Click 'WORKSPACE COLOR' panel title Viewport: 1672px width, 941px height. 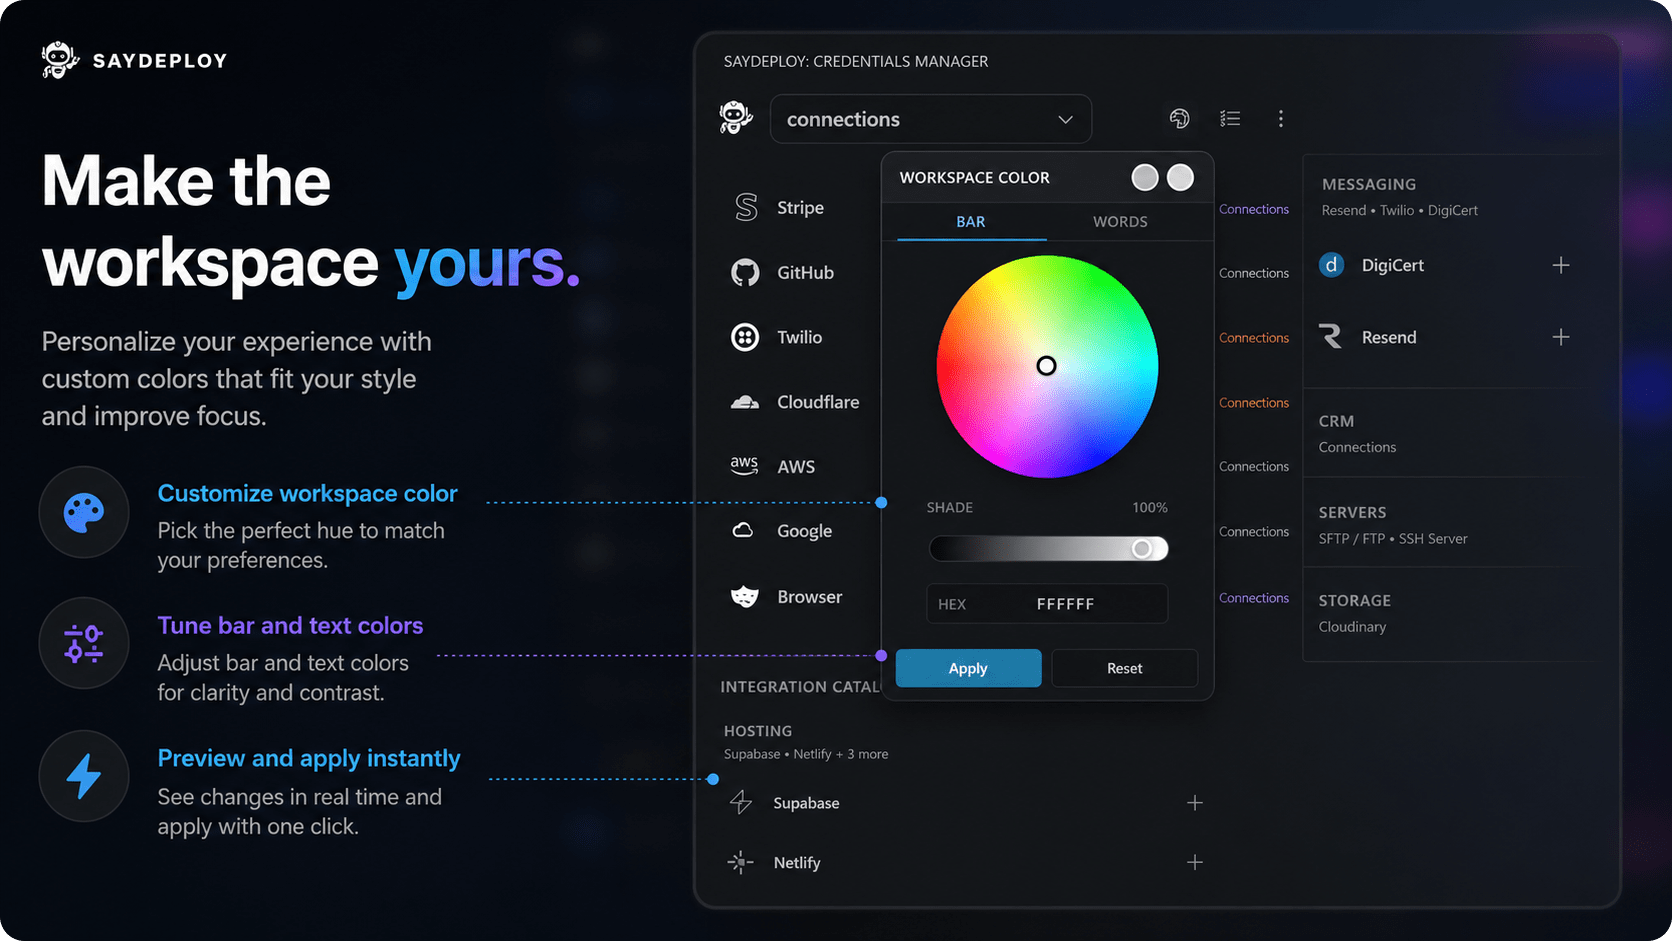coord(975,177)
